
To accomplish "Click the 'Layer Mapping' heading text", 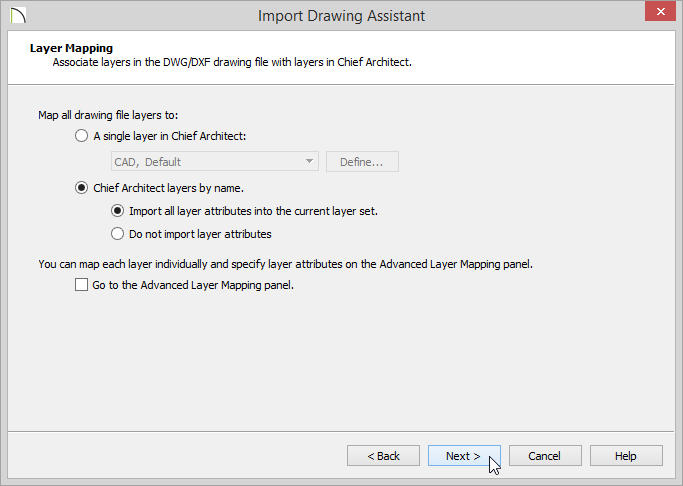I will [x=71, y=48].
